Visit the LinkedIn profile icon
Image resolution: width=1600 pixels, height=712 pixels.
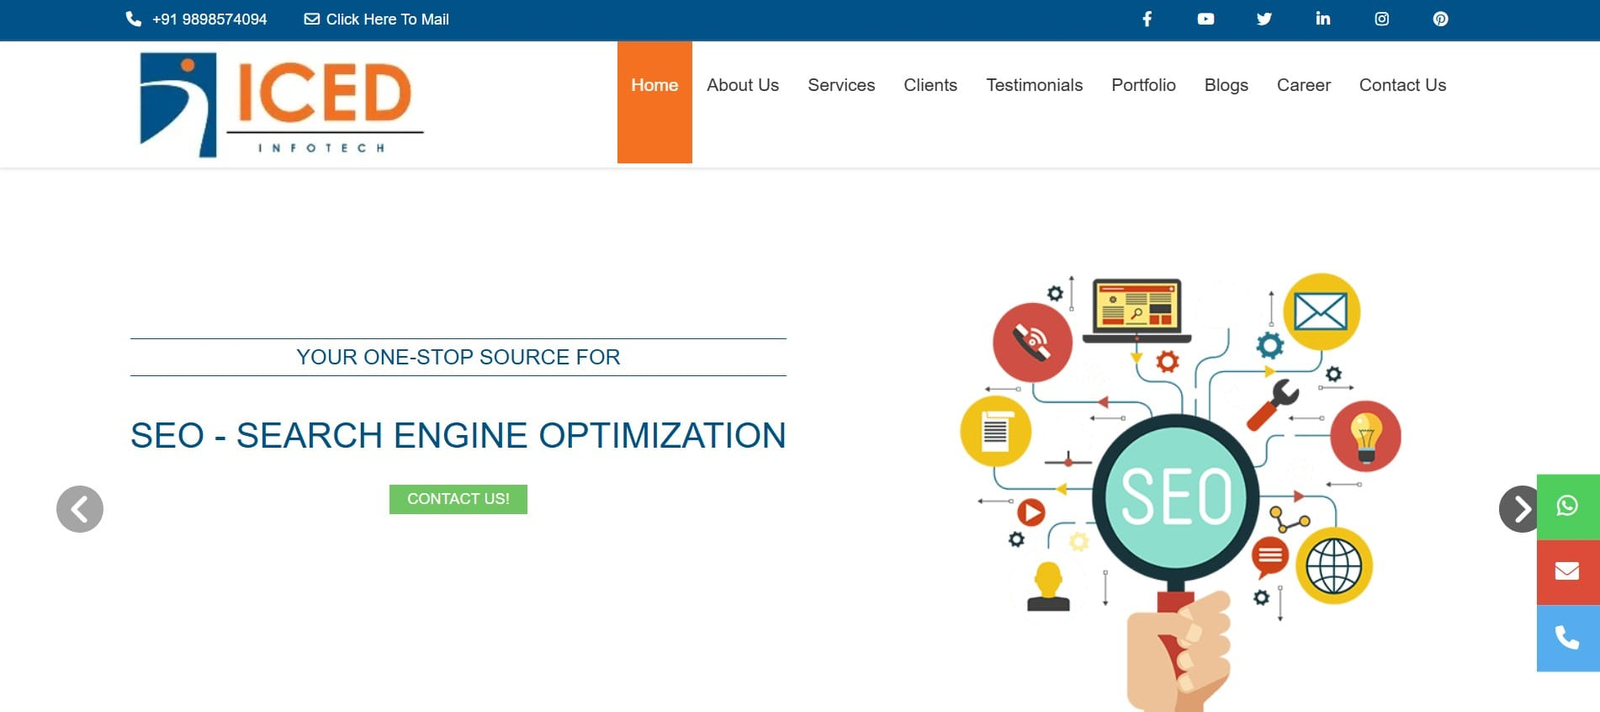(x=1323, y=19)
